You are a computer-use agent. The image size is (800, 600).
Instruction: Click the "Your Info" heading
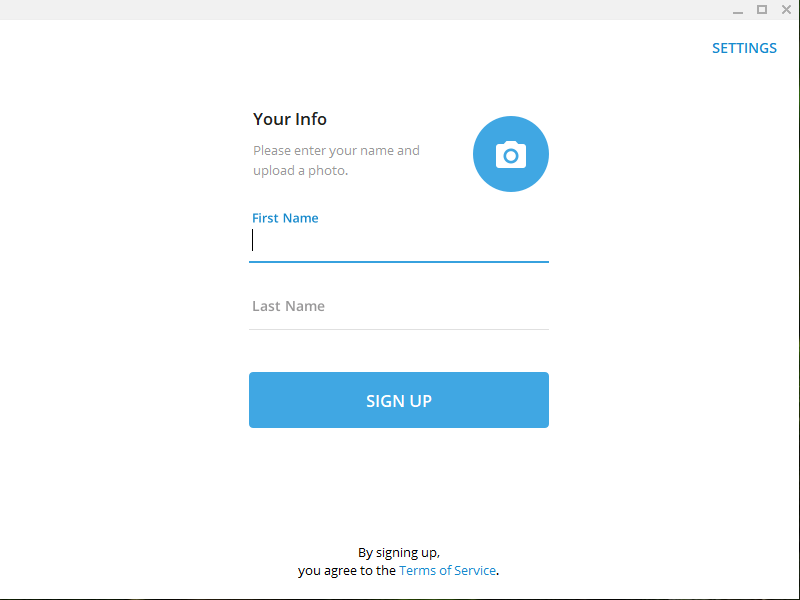[x=290, y=119]
